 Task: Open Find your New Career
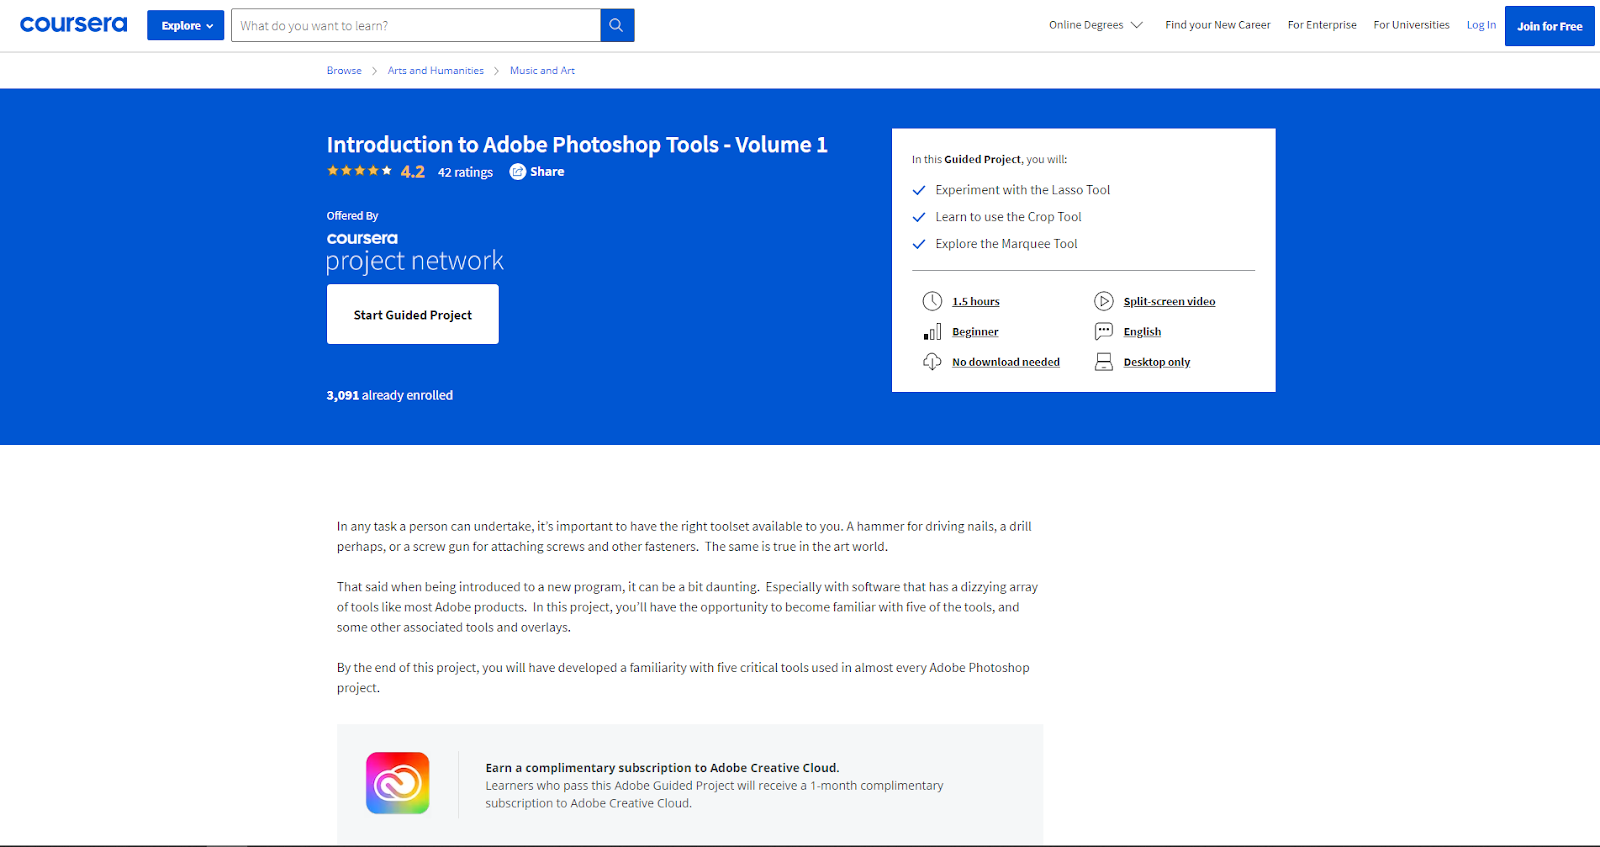tap(1218, 25)
